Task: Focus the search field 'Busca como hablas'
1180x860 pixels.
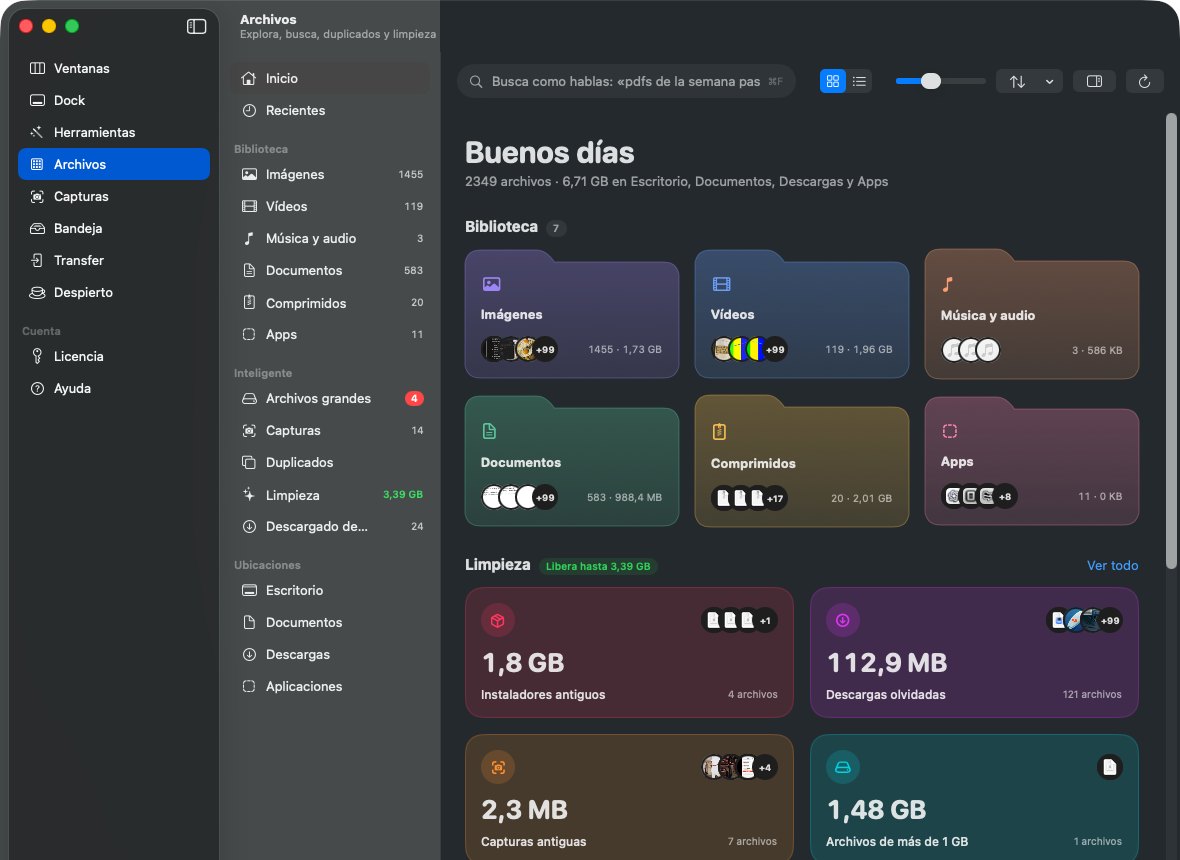Action: coord(626,81)
